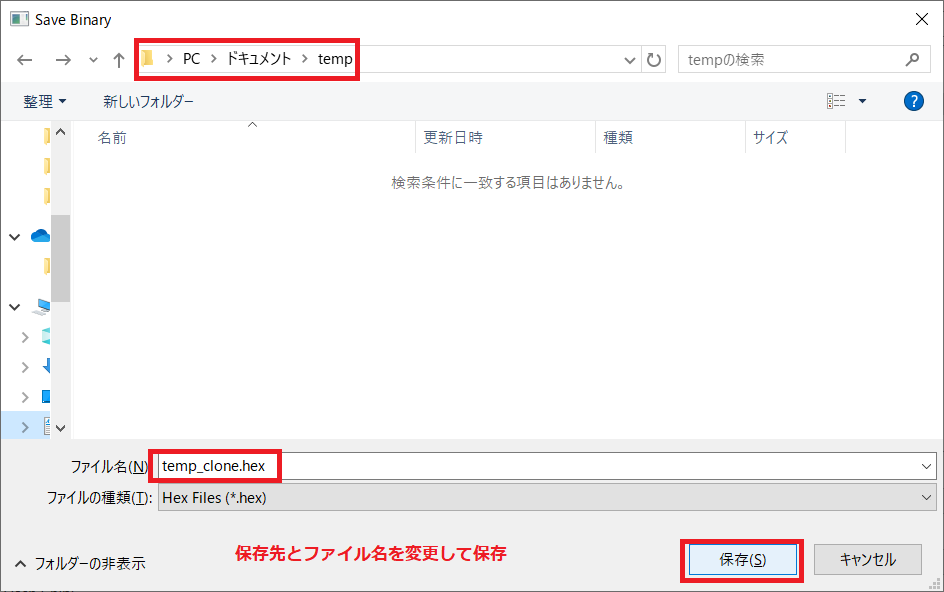Go up one folder level

coord(119,60)
